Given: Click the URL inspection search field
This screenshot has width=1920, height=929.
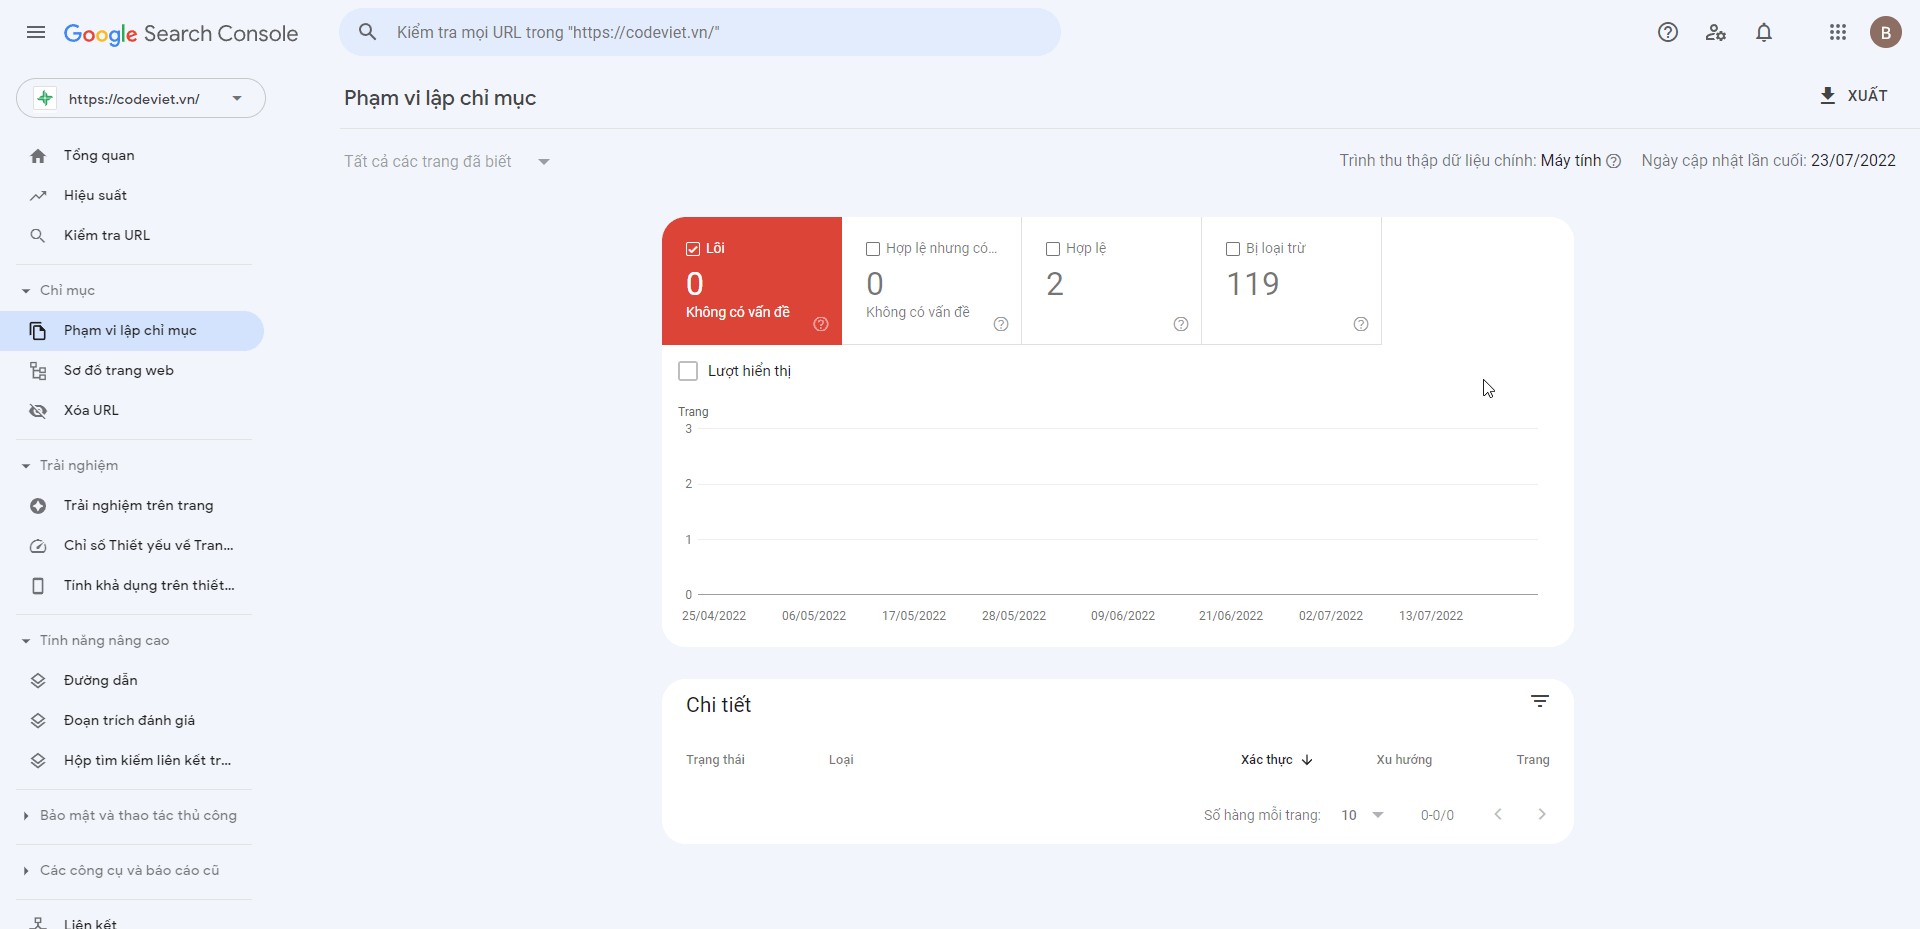Looking at the screenshot, I should (700, 32).
